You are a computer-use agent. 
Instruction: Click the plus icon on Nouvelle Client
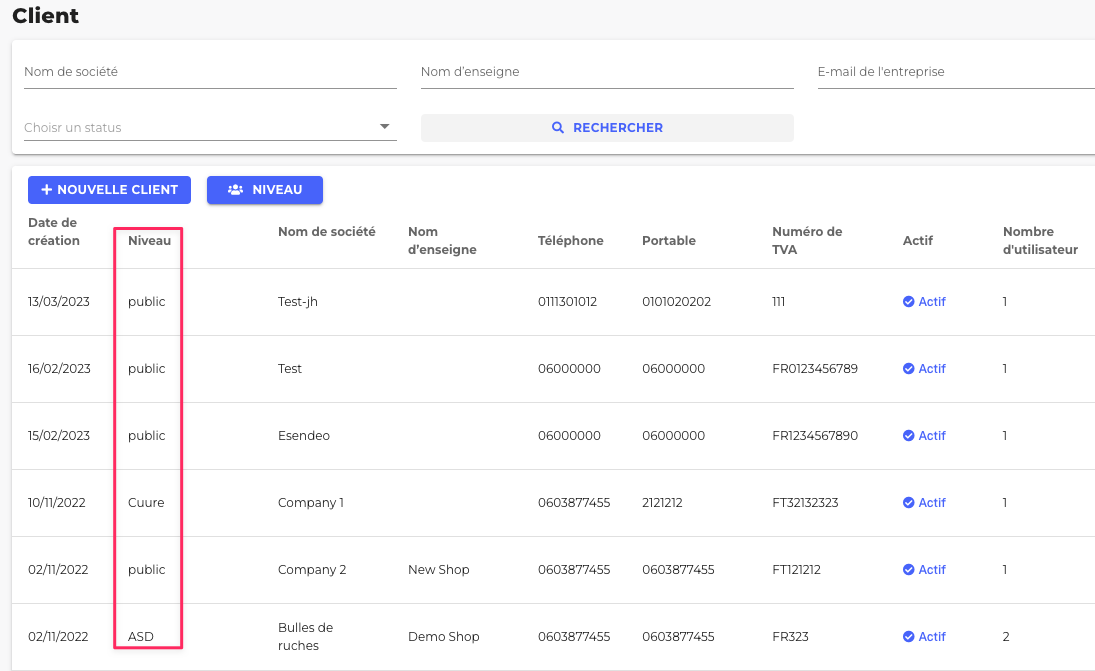click(x=44, y=190)
